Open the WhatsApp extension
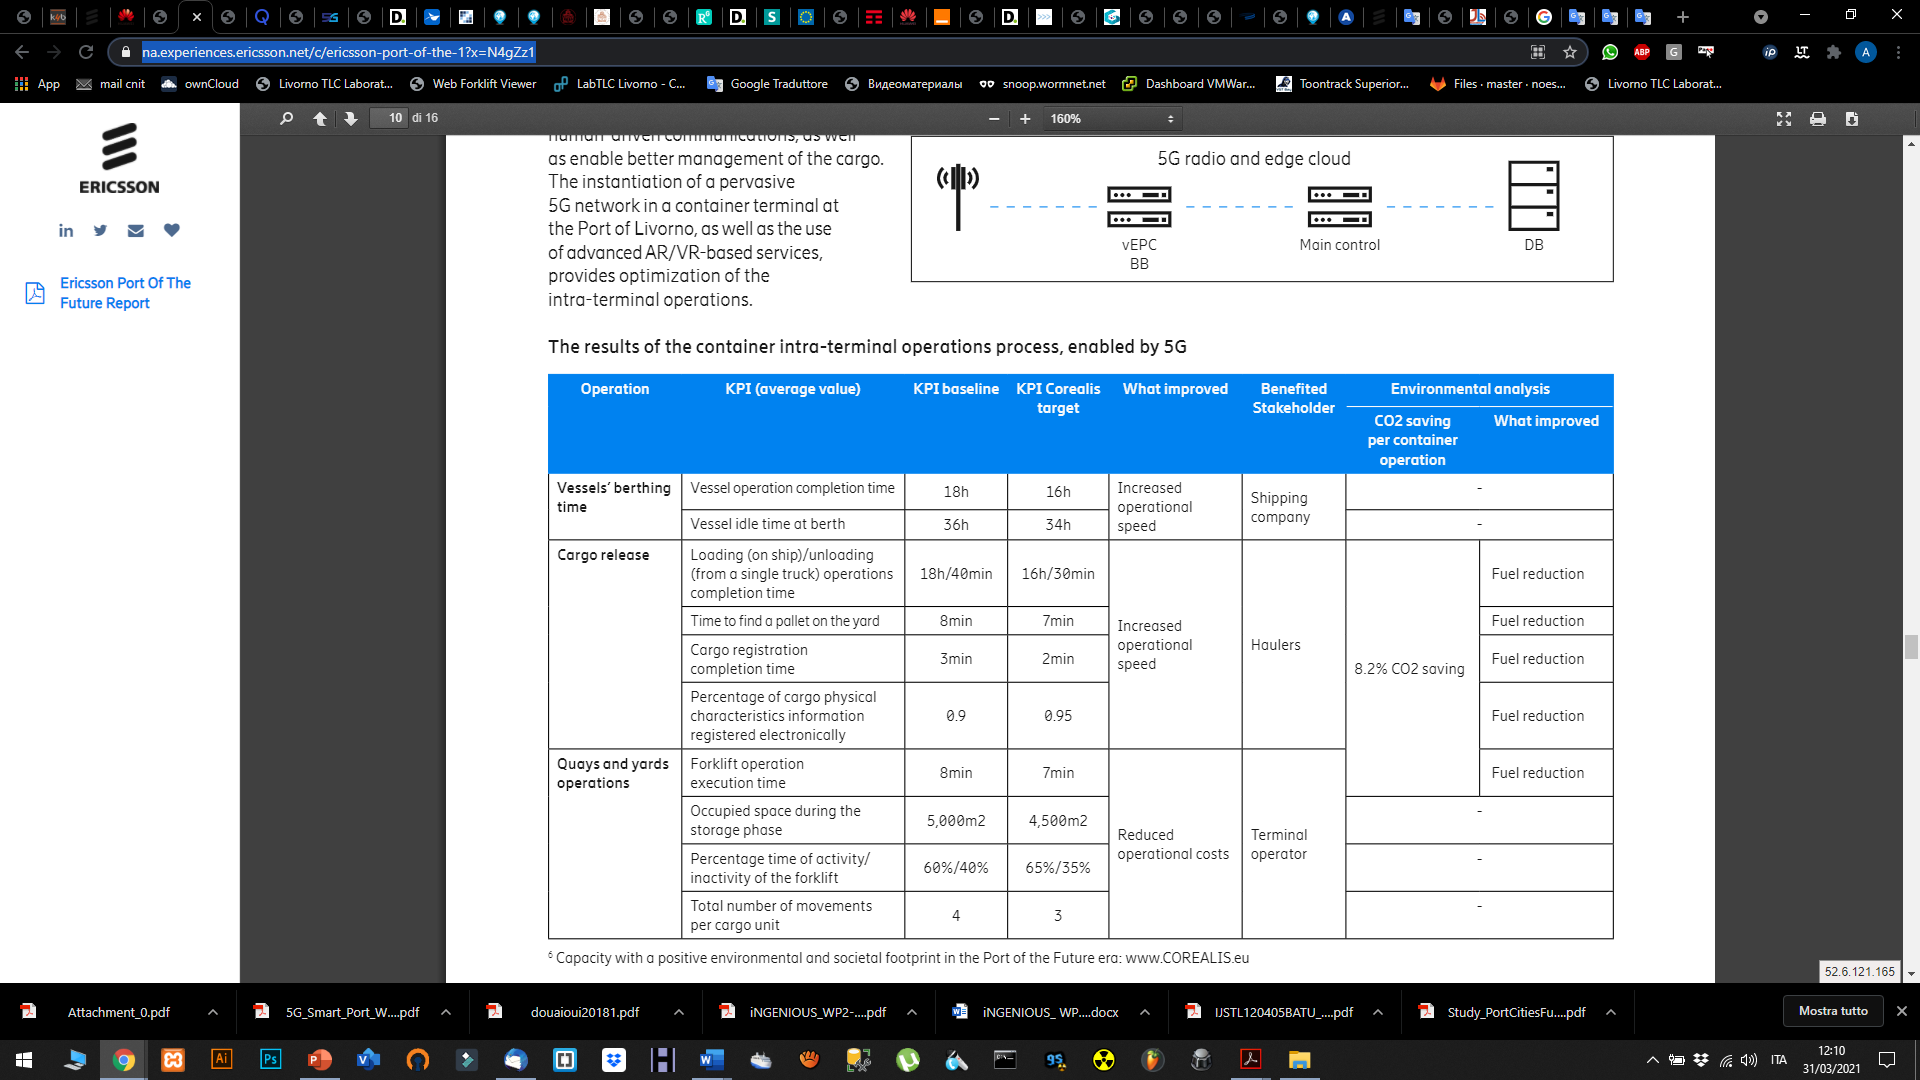The height and width of the screenshot is (1080, 1920). pyautogui.click(x=1610, y=52)
